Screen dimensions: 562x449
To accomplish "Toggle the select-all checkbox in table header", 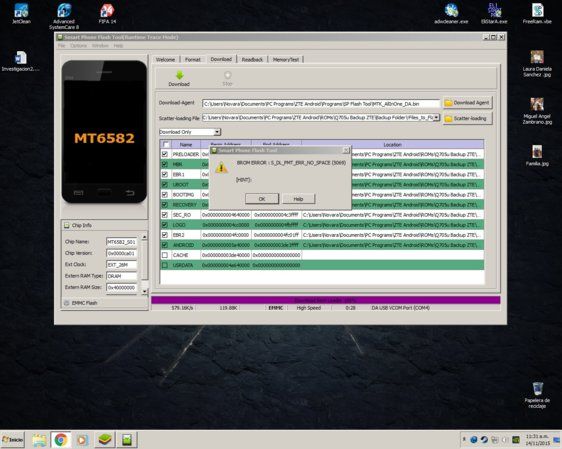I will click(x=166, y=144).
